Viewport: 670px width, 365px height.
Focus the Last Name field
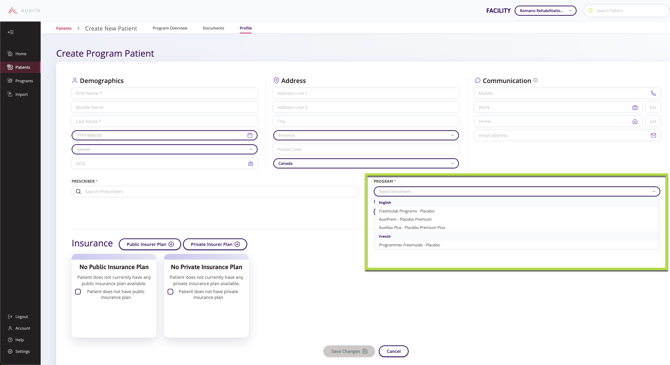(165, 121)
